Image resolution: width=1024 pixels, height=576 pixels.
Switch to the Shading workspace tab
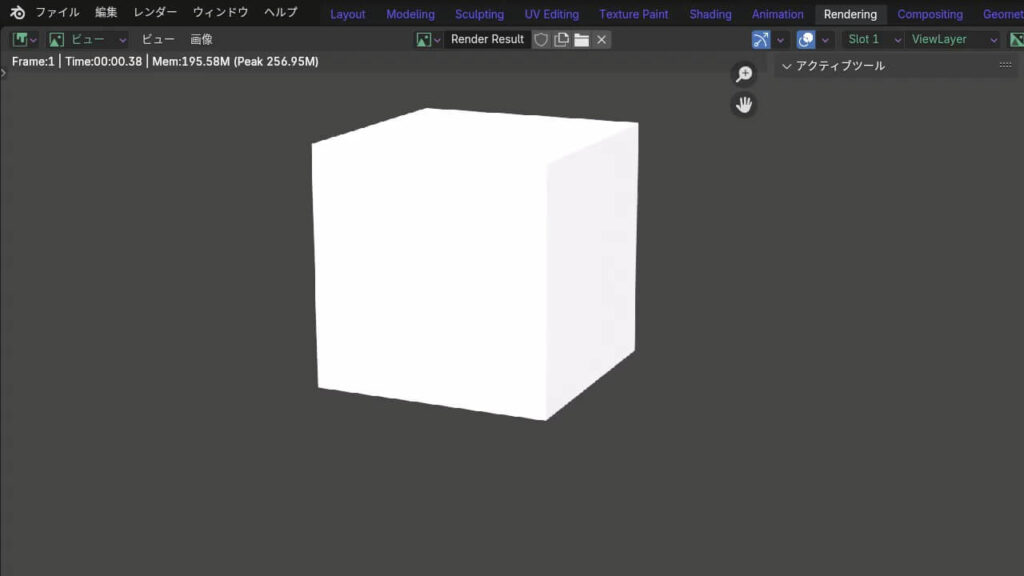pos(711,14)
